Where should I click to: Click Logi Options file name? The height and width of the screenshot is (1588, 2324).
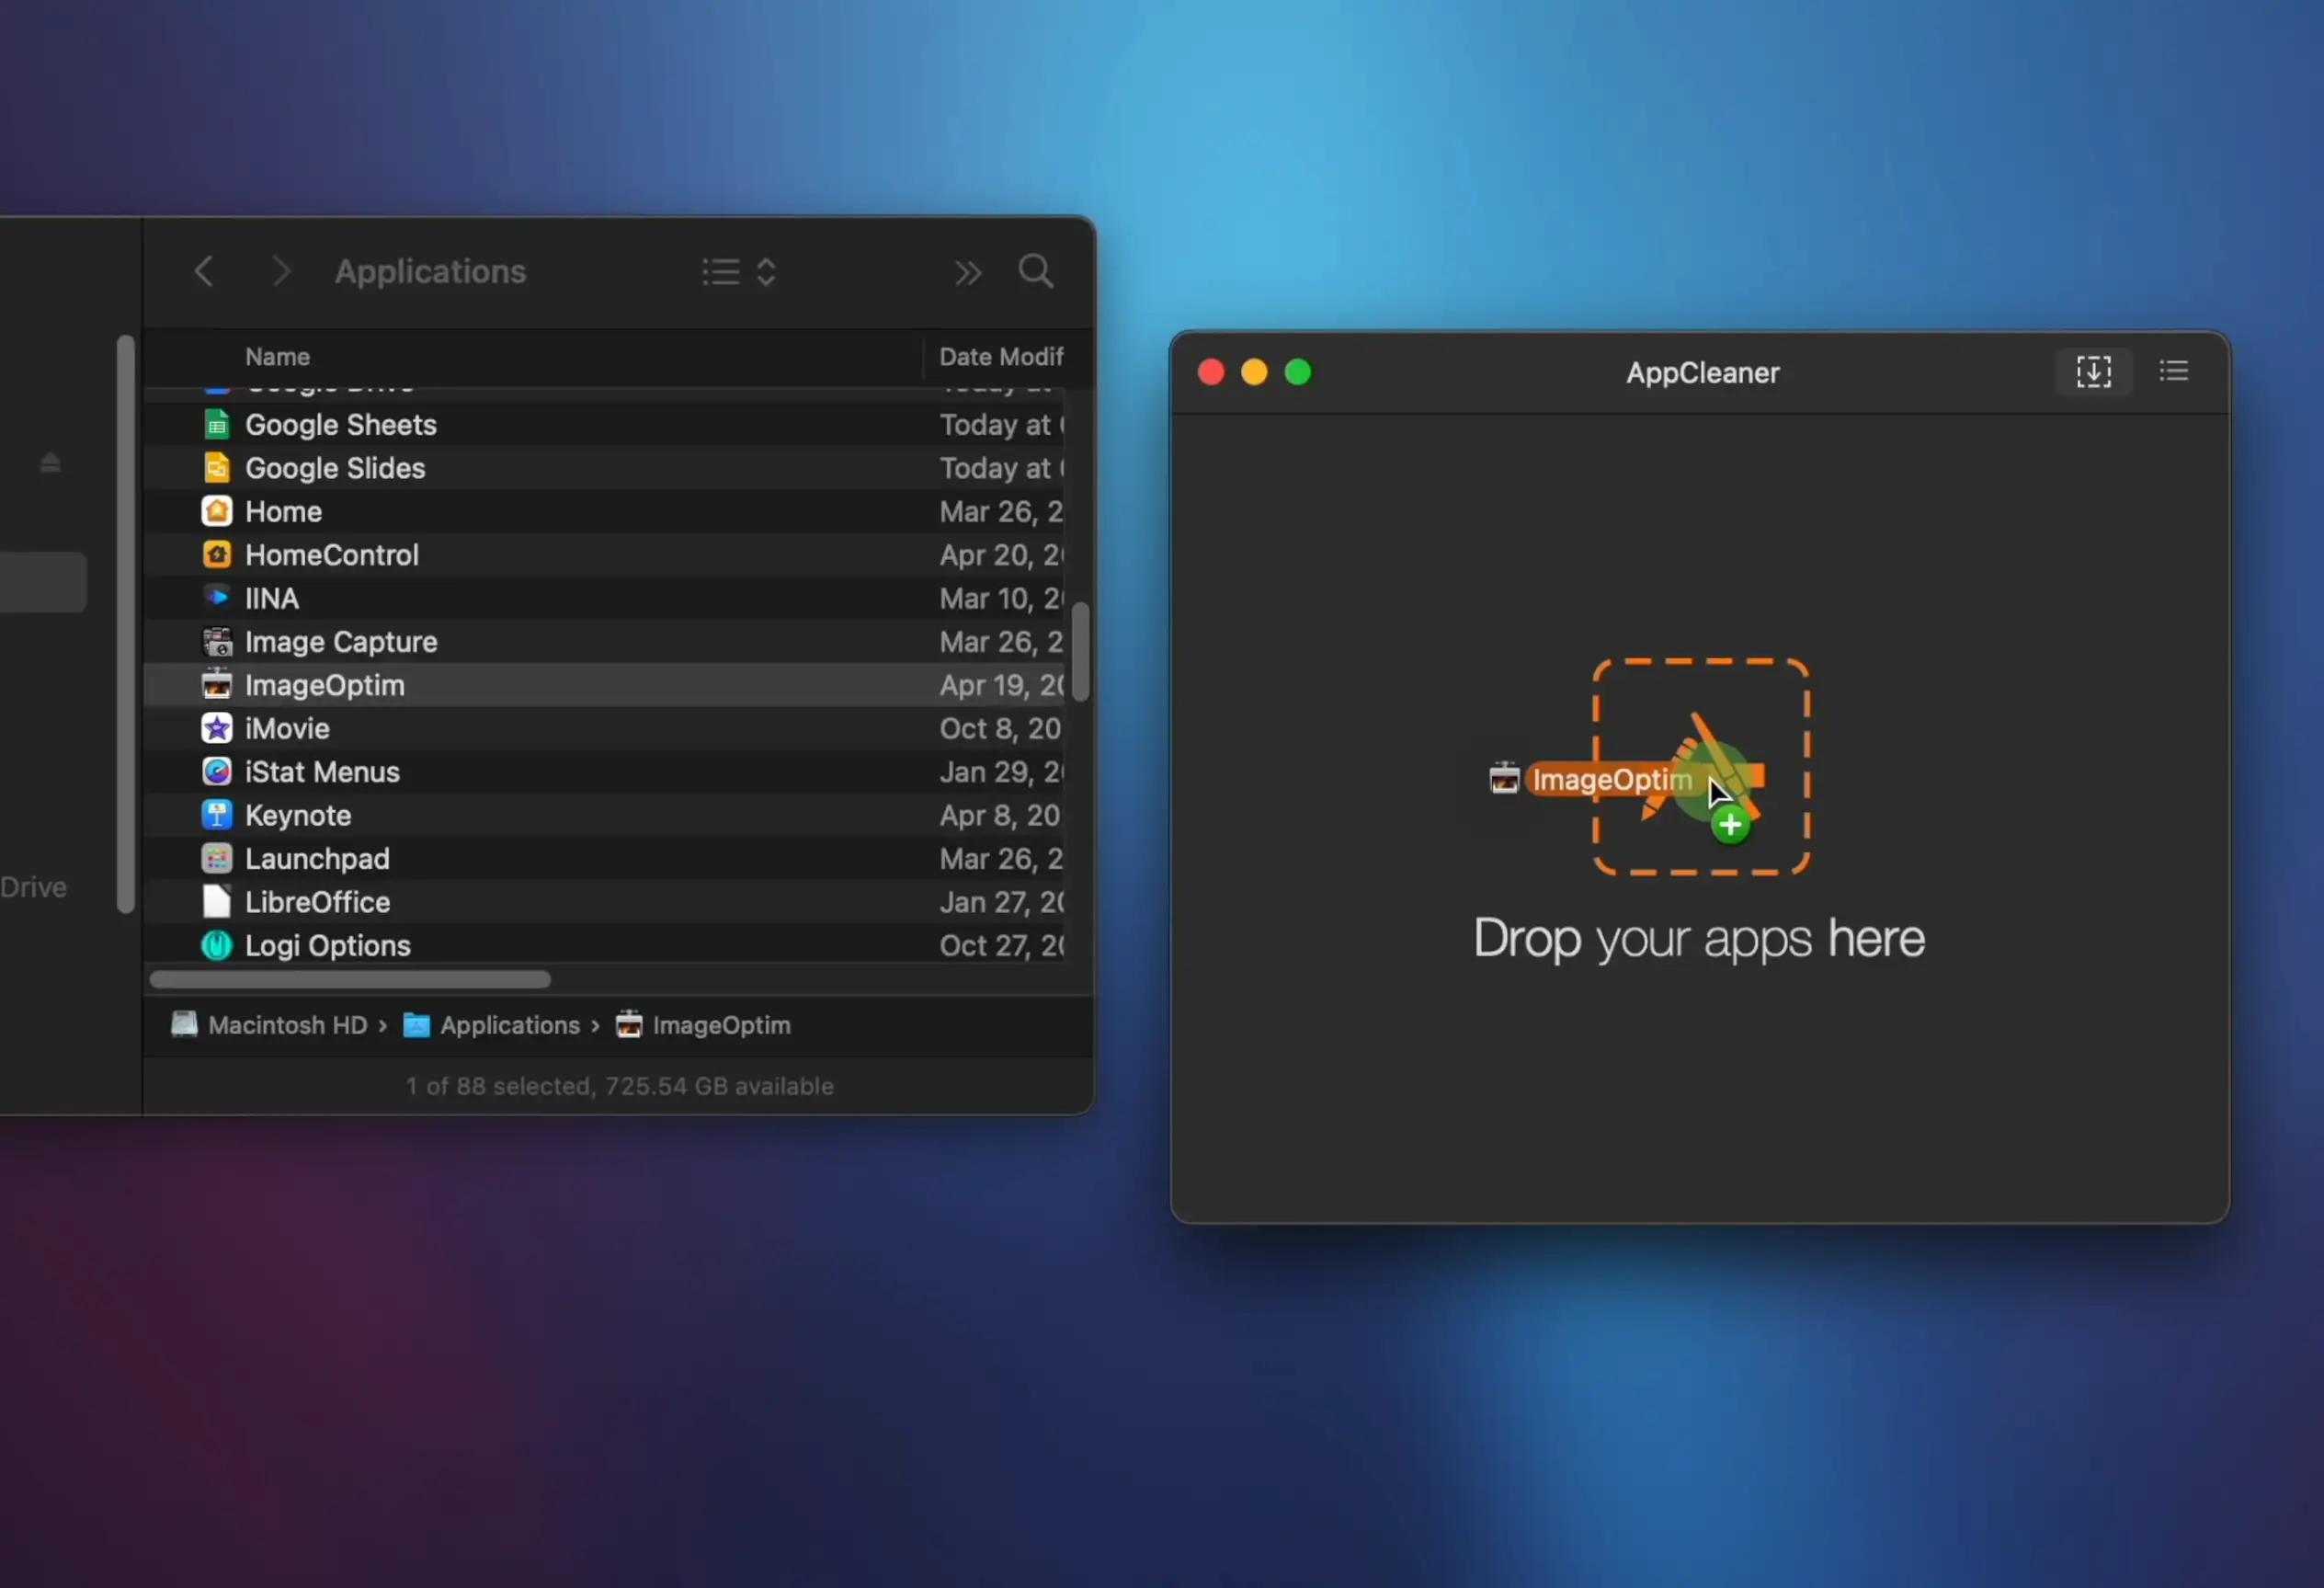pyautogui.click(x=328, y=946)
